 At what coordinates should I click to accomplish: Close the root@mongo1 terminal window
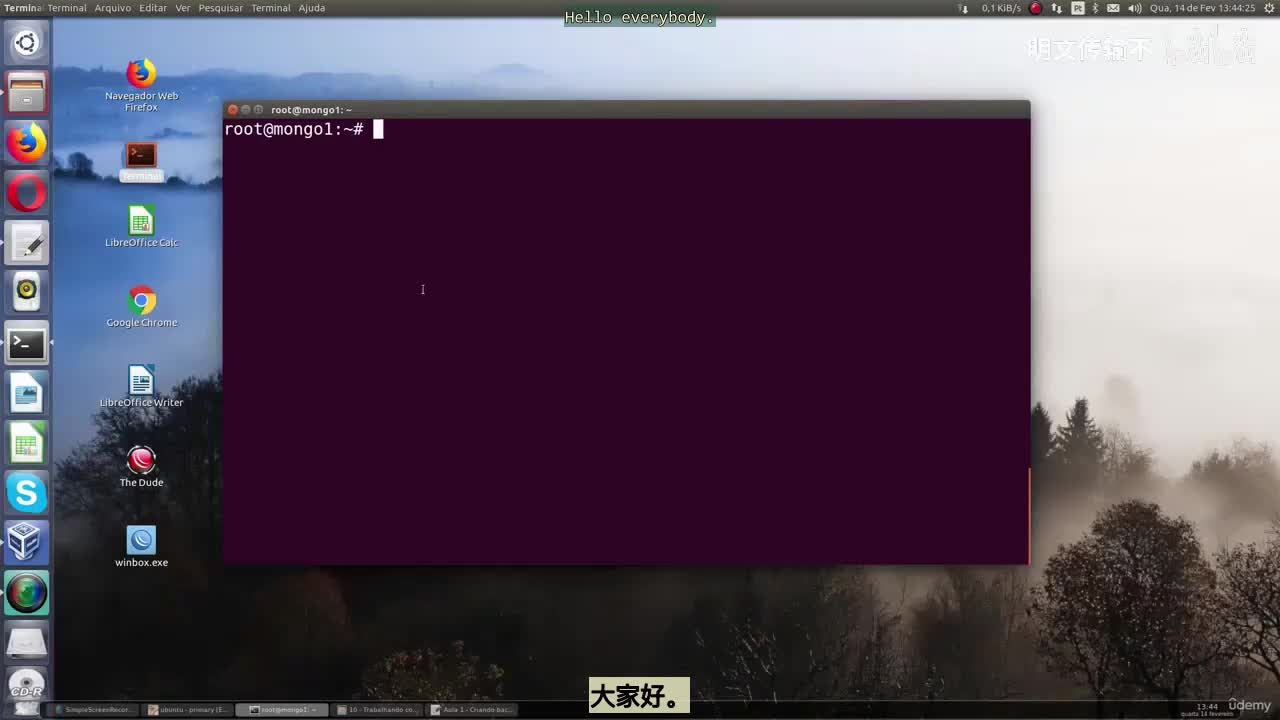[x=232, y=110]
